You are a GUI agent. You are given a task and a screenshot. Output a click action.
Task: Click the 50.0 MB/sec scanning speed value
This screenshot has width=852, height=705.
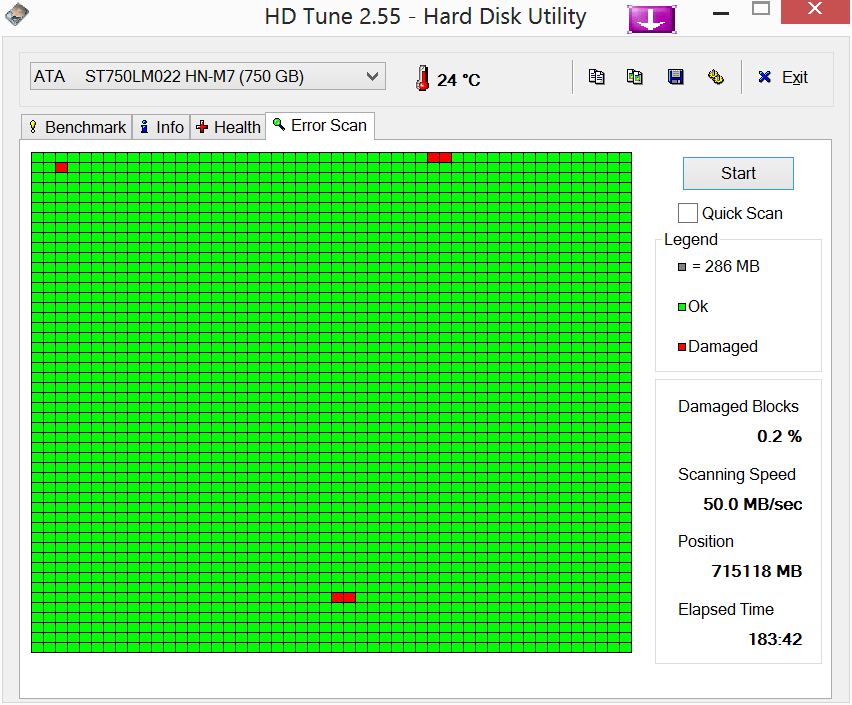point(753,504)
